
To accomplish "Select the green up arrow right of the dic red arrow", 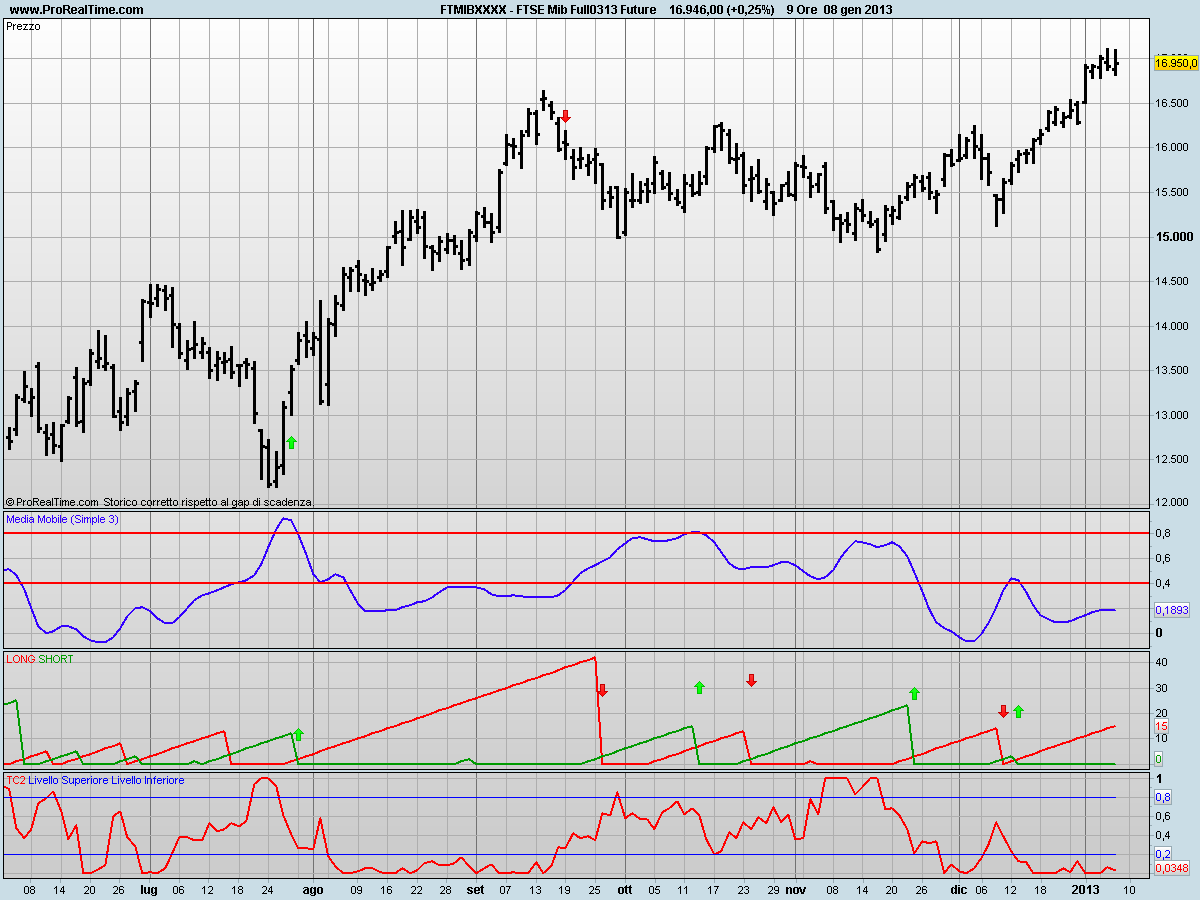I will click(1018, 711).
